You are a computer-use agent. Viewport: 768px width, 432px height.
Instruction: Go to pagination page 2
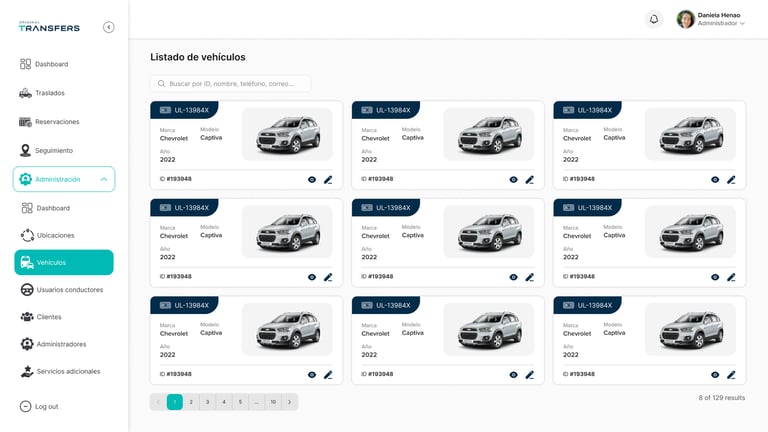191,402
